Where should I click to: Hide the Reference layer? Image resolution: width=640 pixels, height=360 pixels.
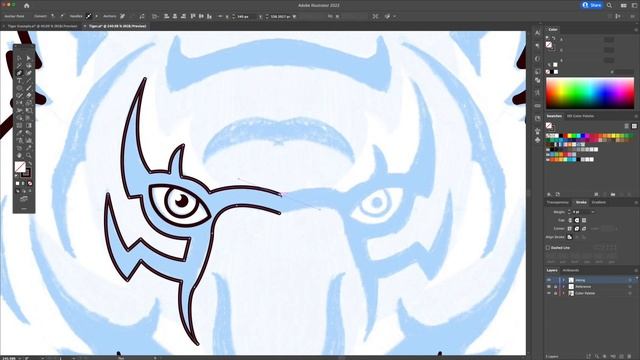pos(549,287)
